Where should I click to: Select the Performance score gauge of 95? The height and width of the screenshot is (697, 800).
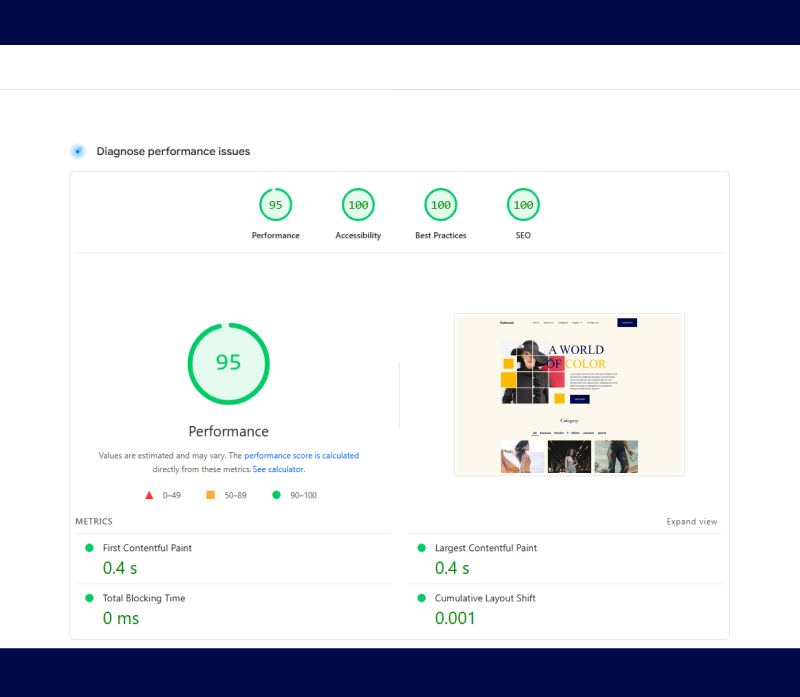click(275, 205)
